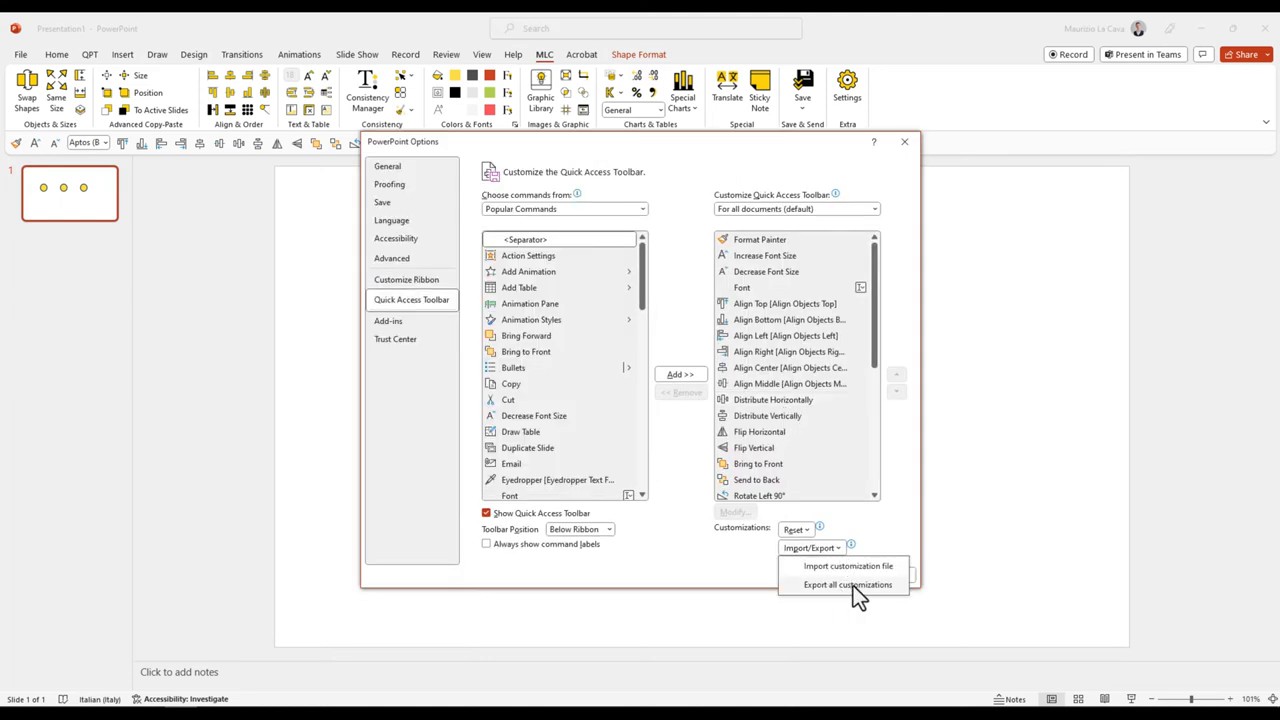Adjust the zoom slider in status bar
Image resolution: width=1280 pixels, height=720 pixels.
coord(1191,699)
